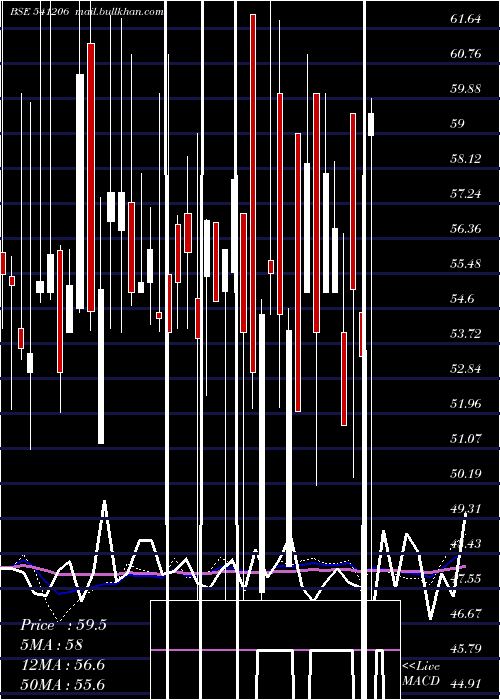
Task: Click the BSE 541206 chart title
Action: click(40, 12)
